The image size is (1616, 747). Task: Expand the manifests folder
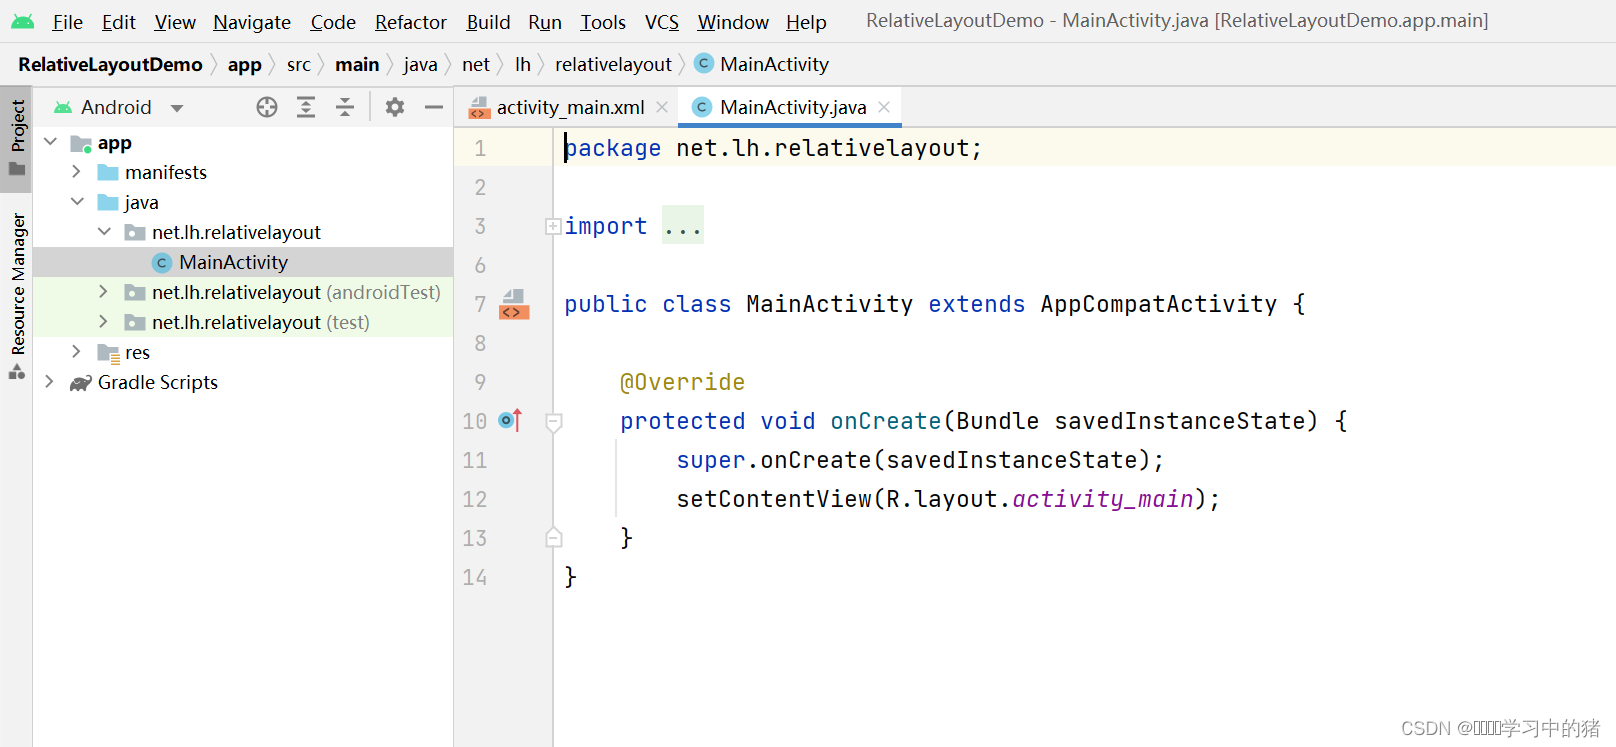(x=77, y=172)
